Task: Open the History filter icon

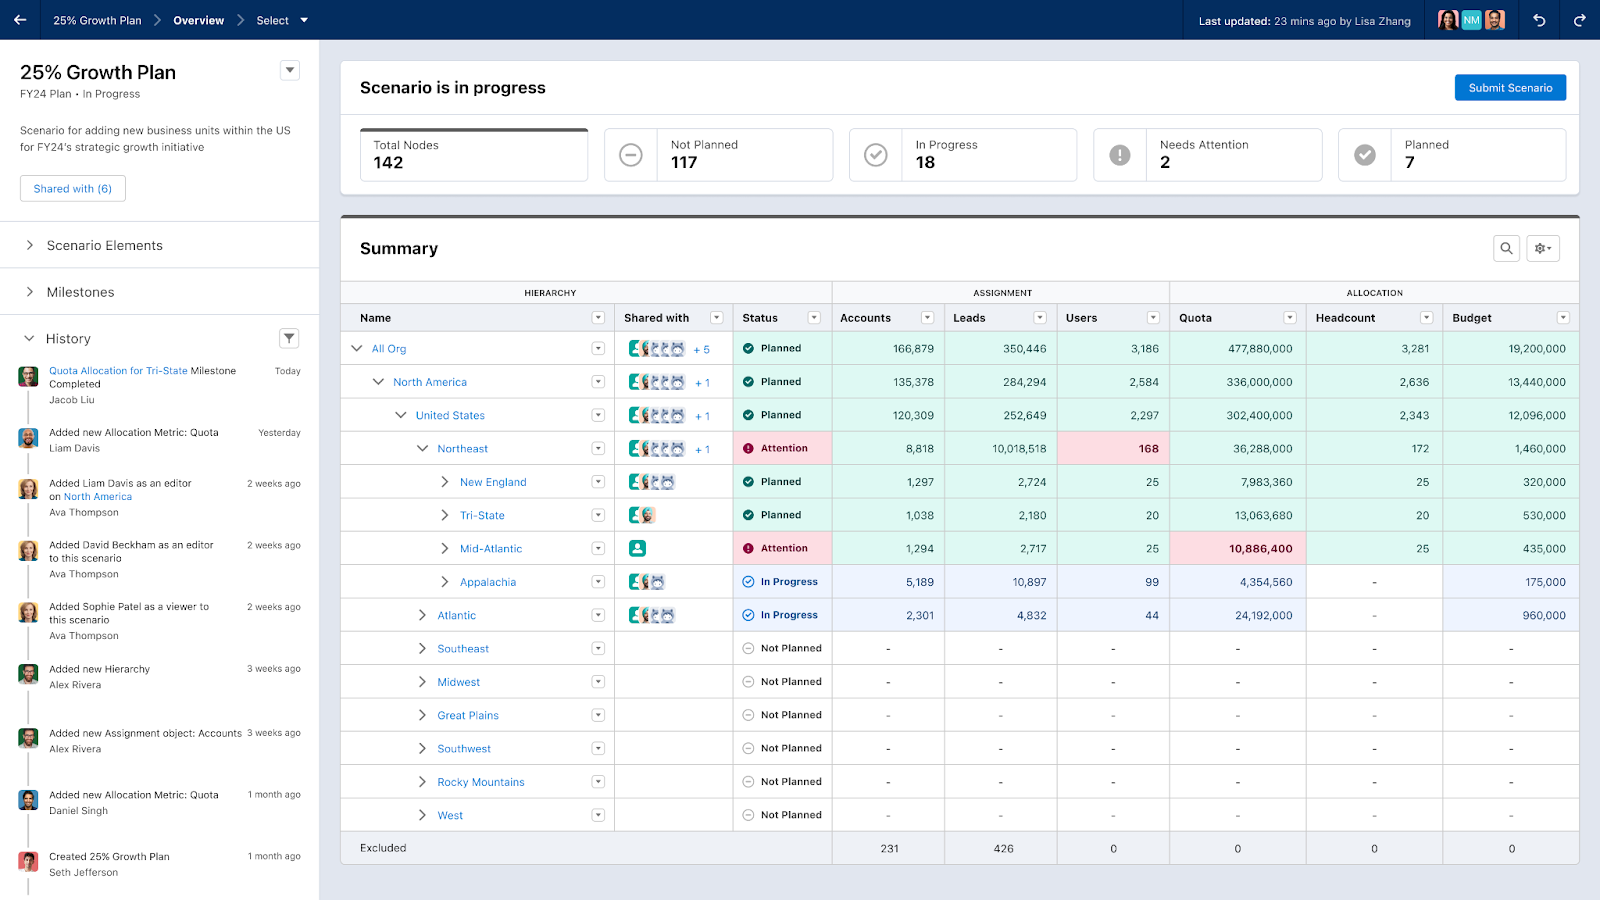Action: pos(289,338)
